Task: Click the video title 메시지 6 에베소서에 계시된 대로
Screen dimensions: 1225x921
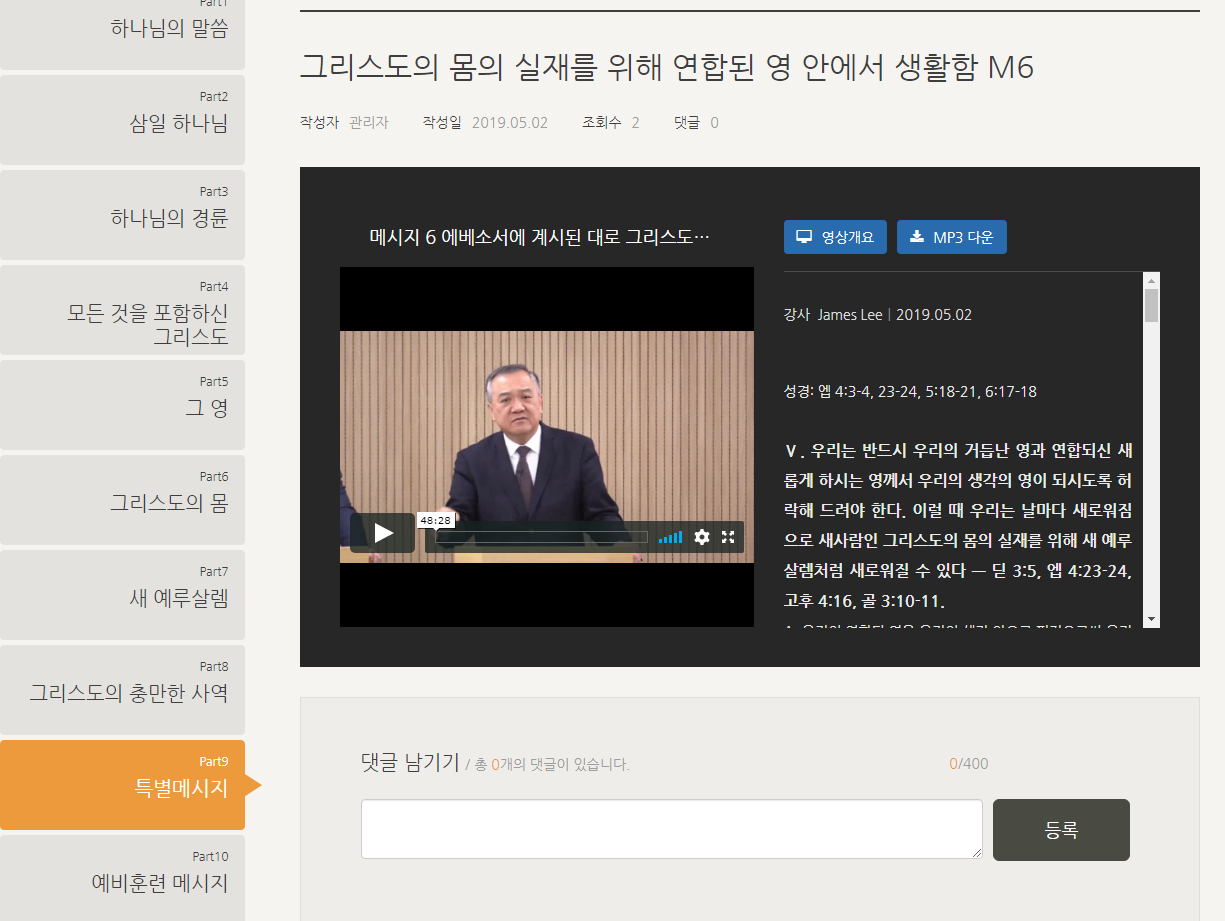Action: tap(540, 238)
